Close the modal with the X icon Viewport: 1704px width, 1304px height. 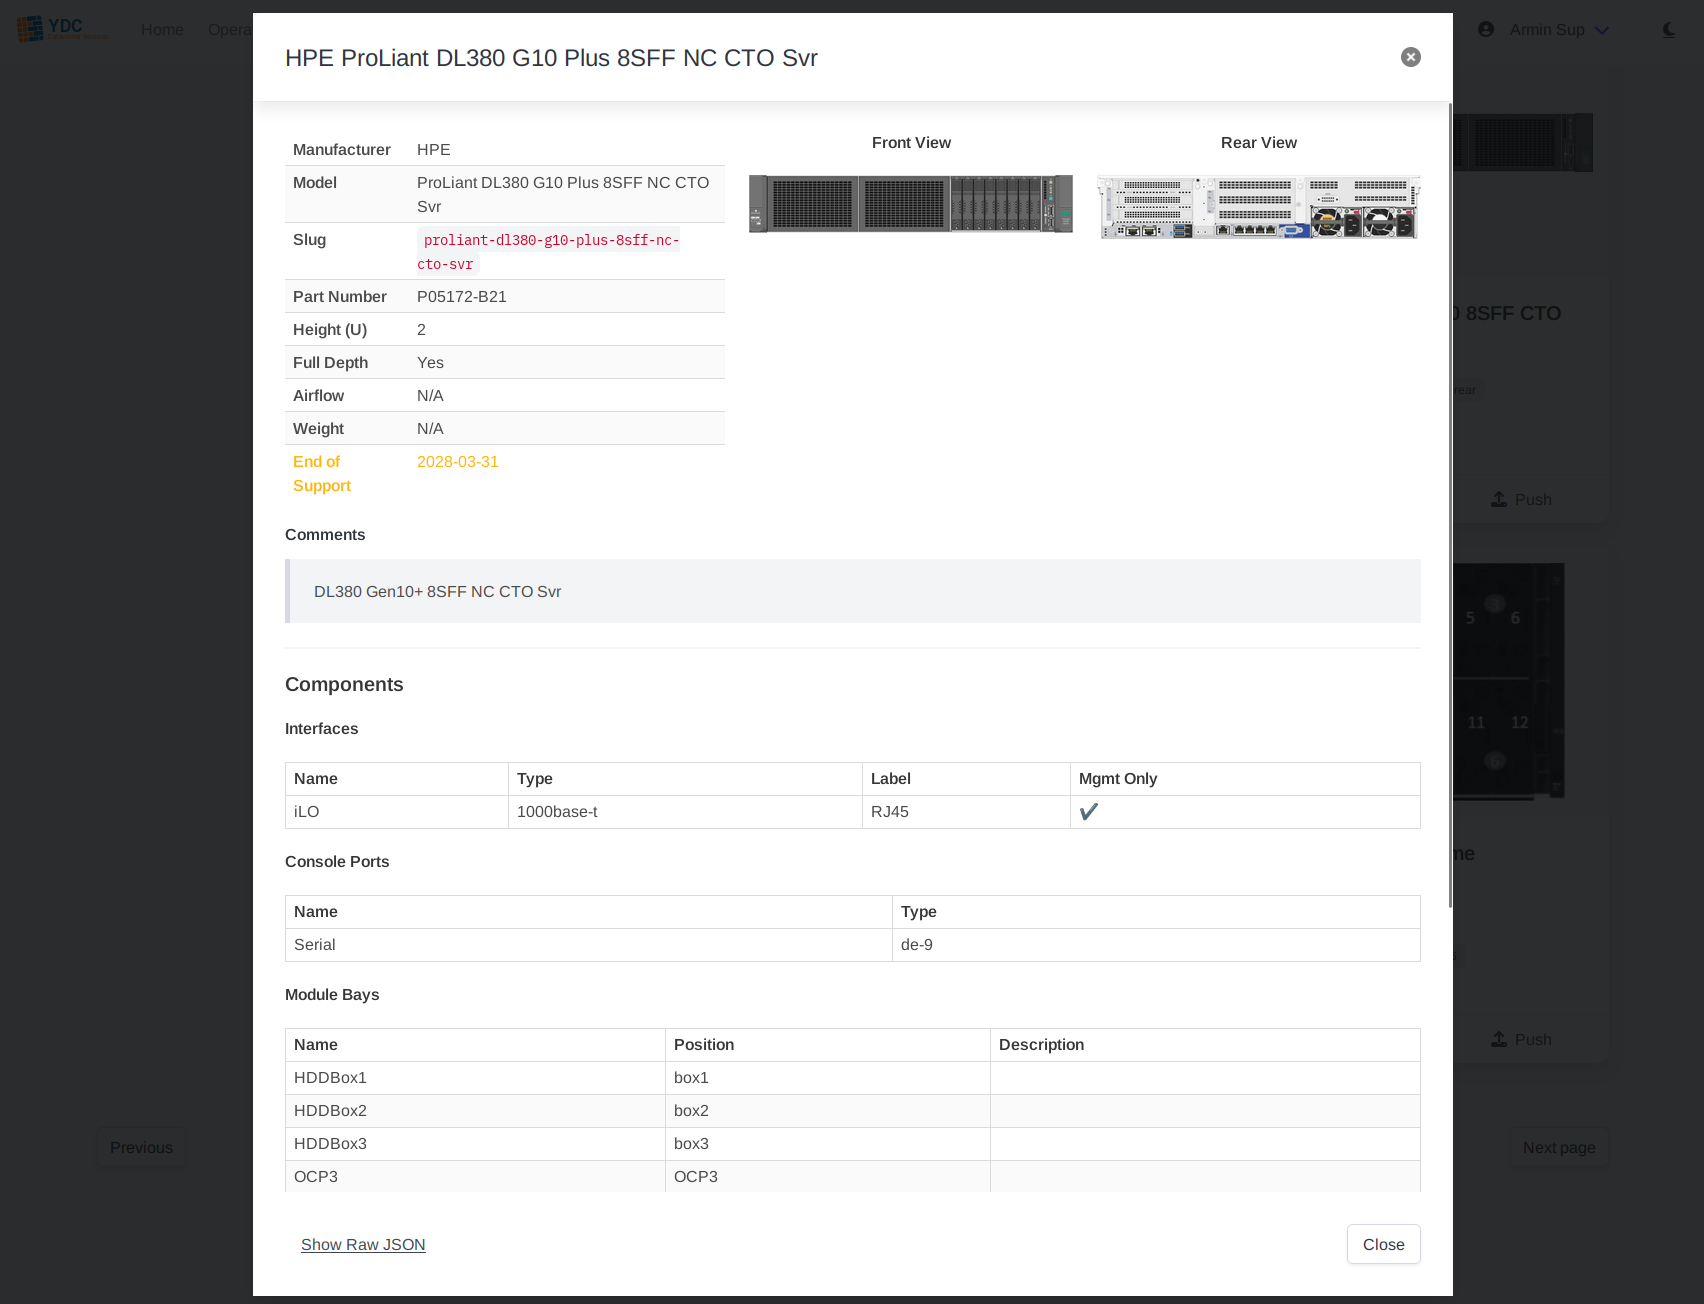[1411, 57]
